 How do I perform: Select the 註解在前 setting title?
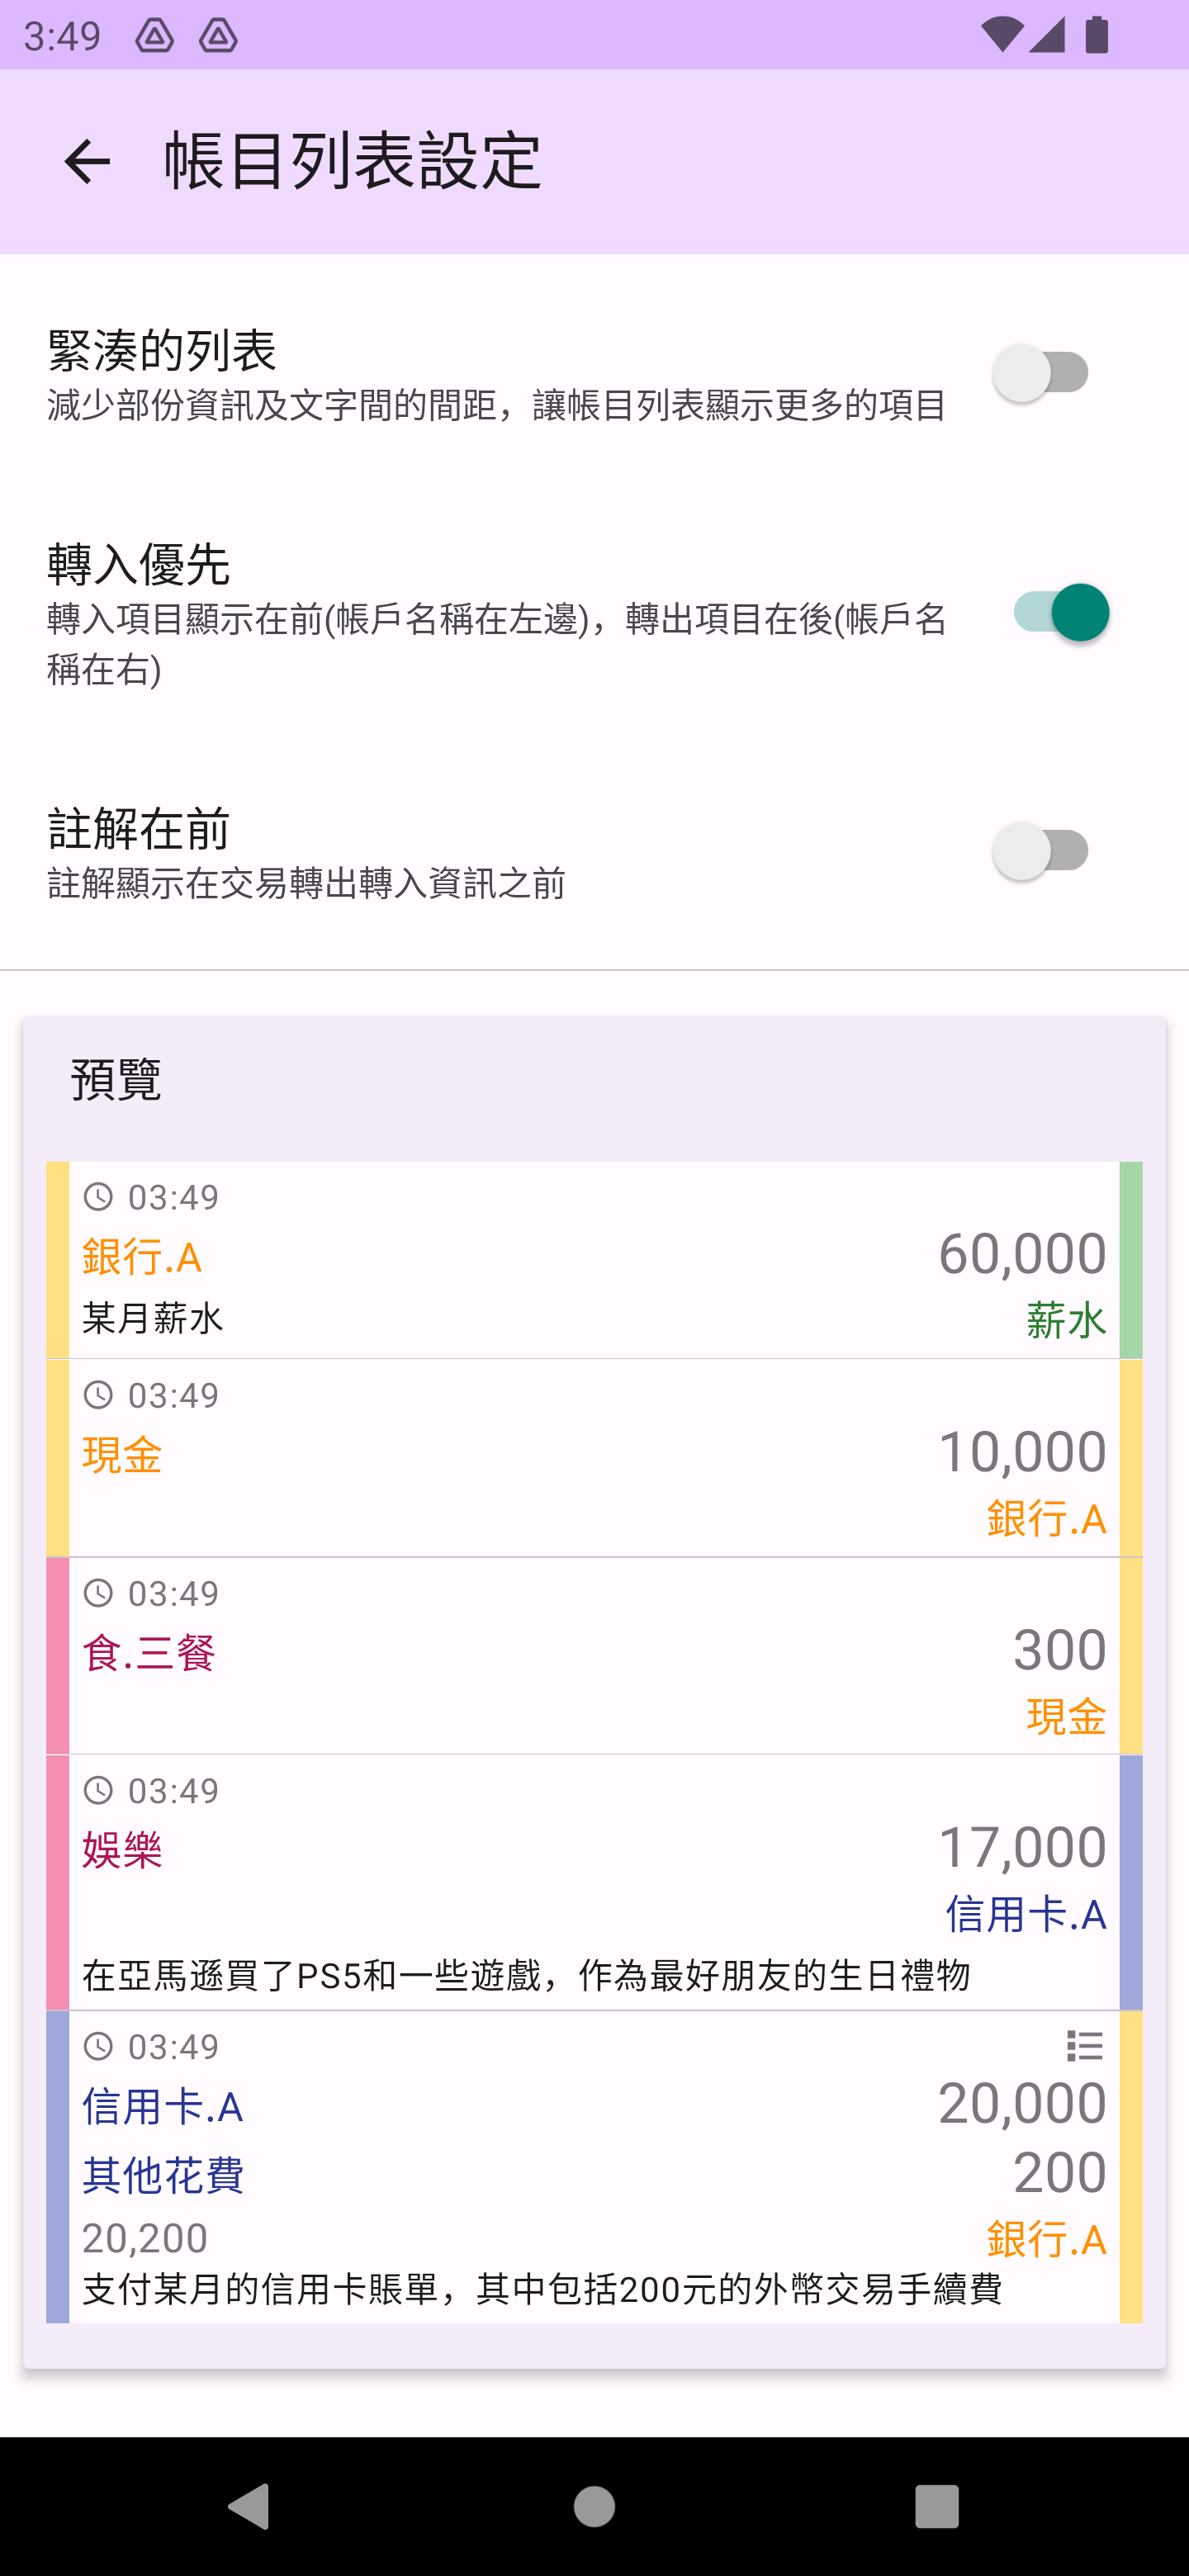tap(139, 829)
